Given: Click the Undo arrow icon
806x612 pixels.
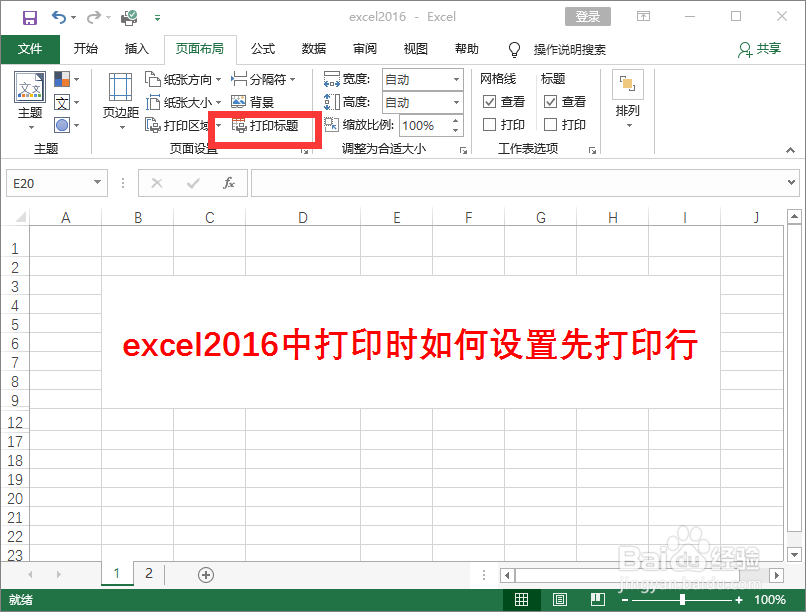Looking at the screenshot, I should (59, 17).
